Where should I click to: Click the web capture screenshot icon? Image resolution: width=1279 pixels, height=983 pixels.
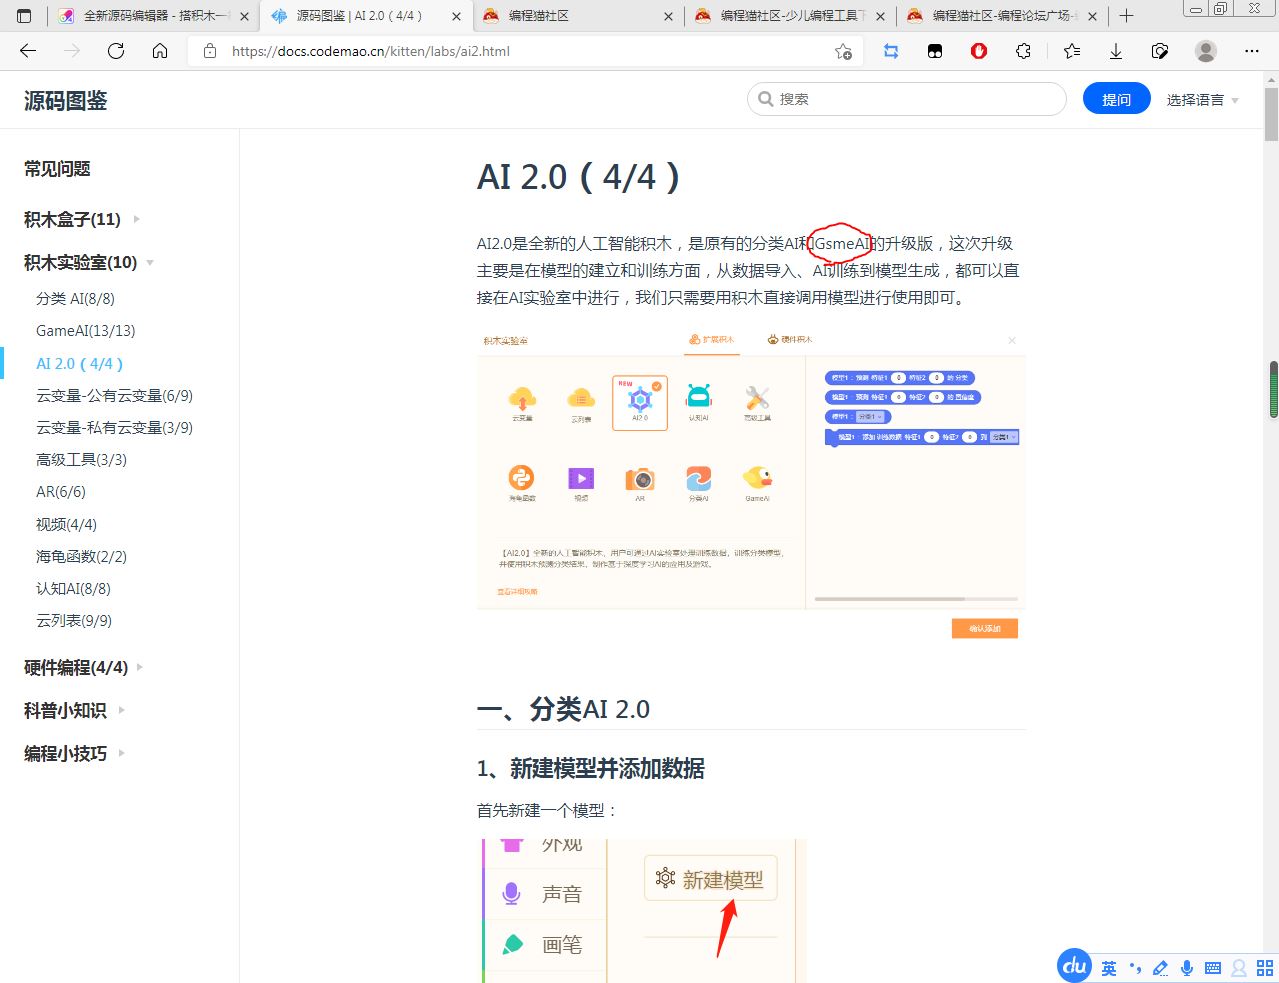(x=1160, y=51)
